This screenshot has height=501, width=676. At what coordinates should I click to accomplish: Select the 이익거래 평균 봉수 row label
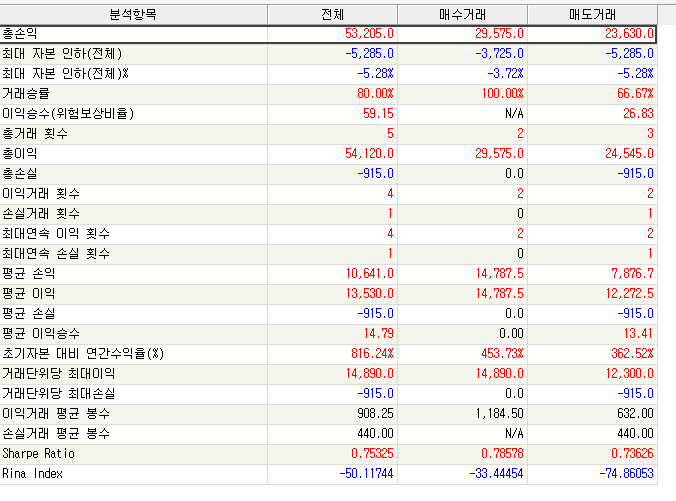click(56, 413)
